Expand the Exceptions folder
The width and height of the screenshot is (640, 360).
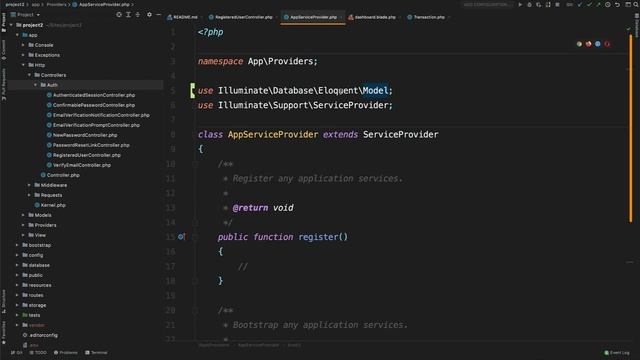point(23,55)
